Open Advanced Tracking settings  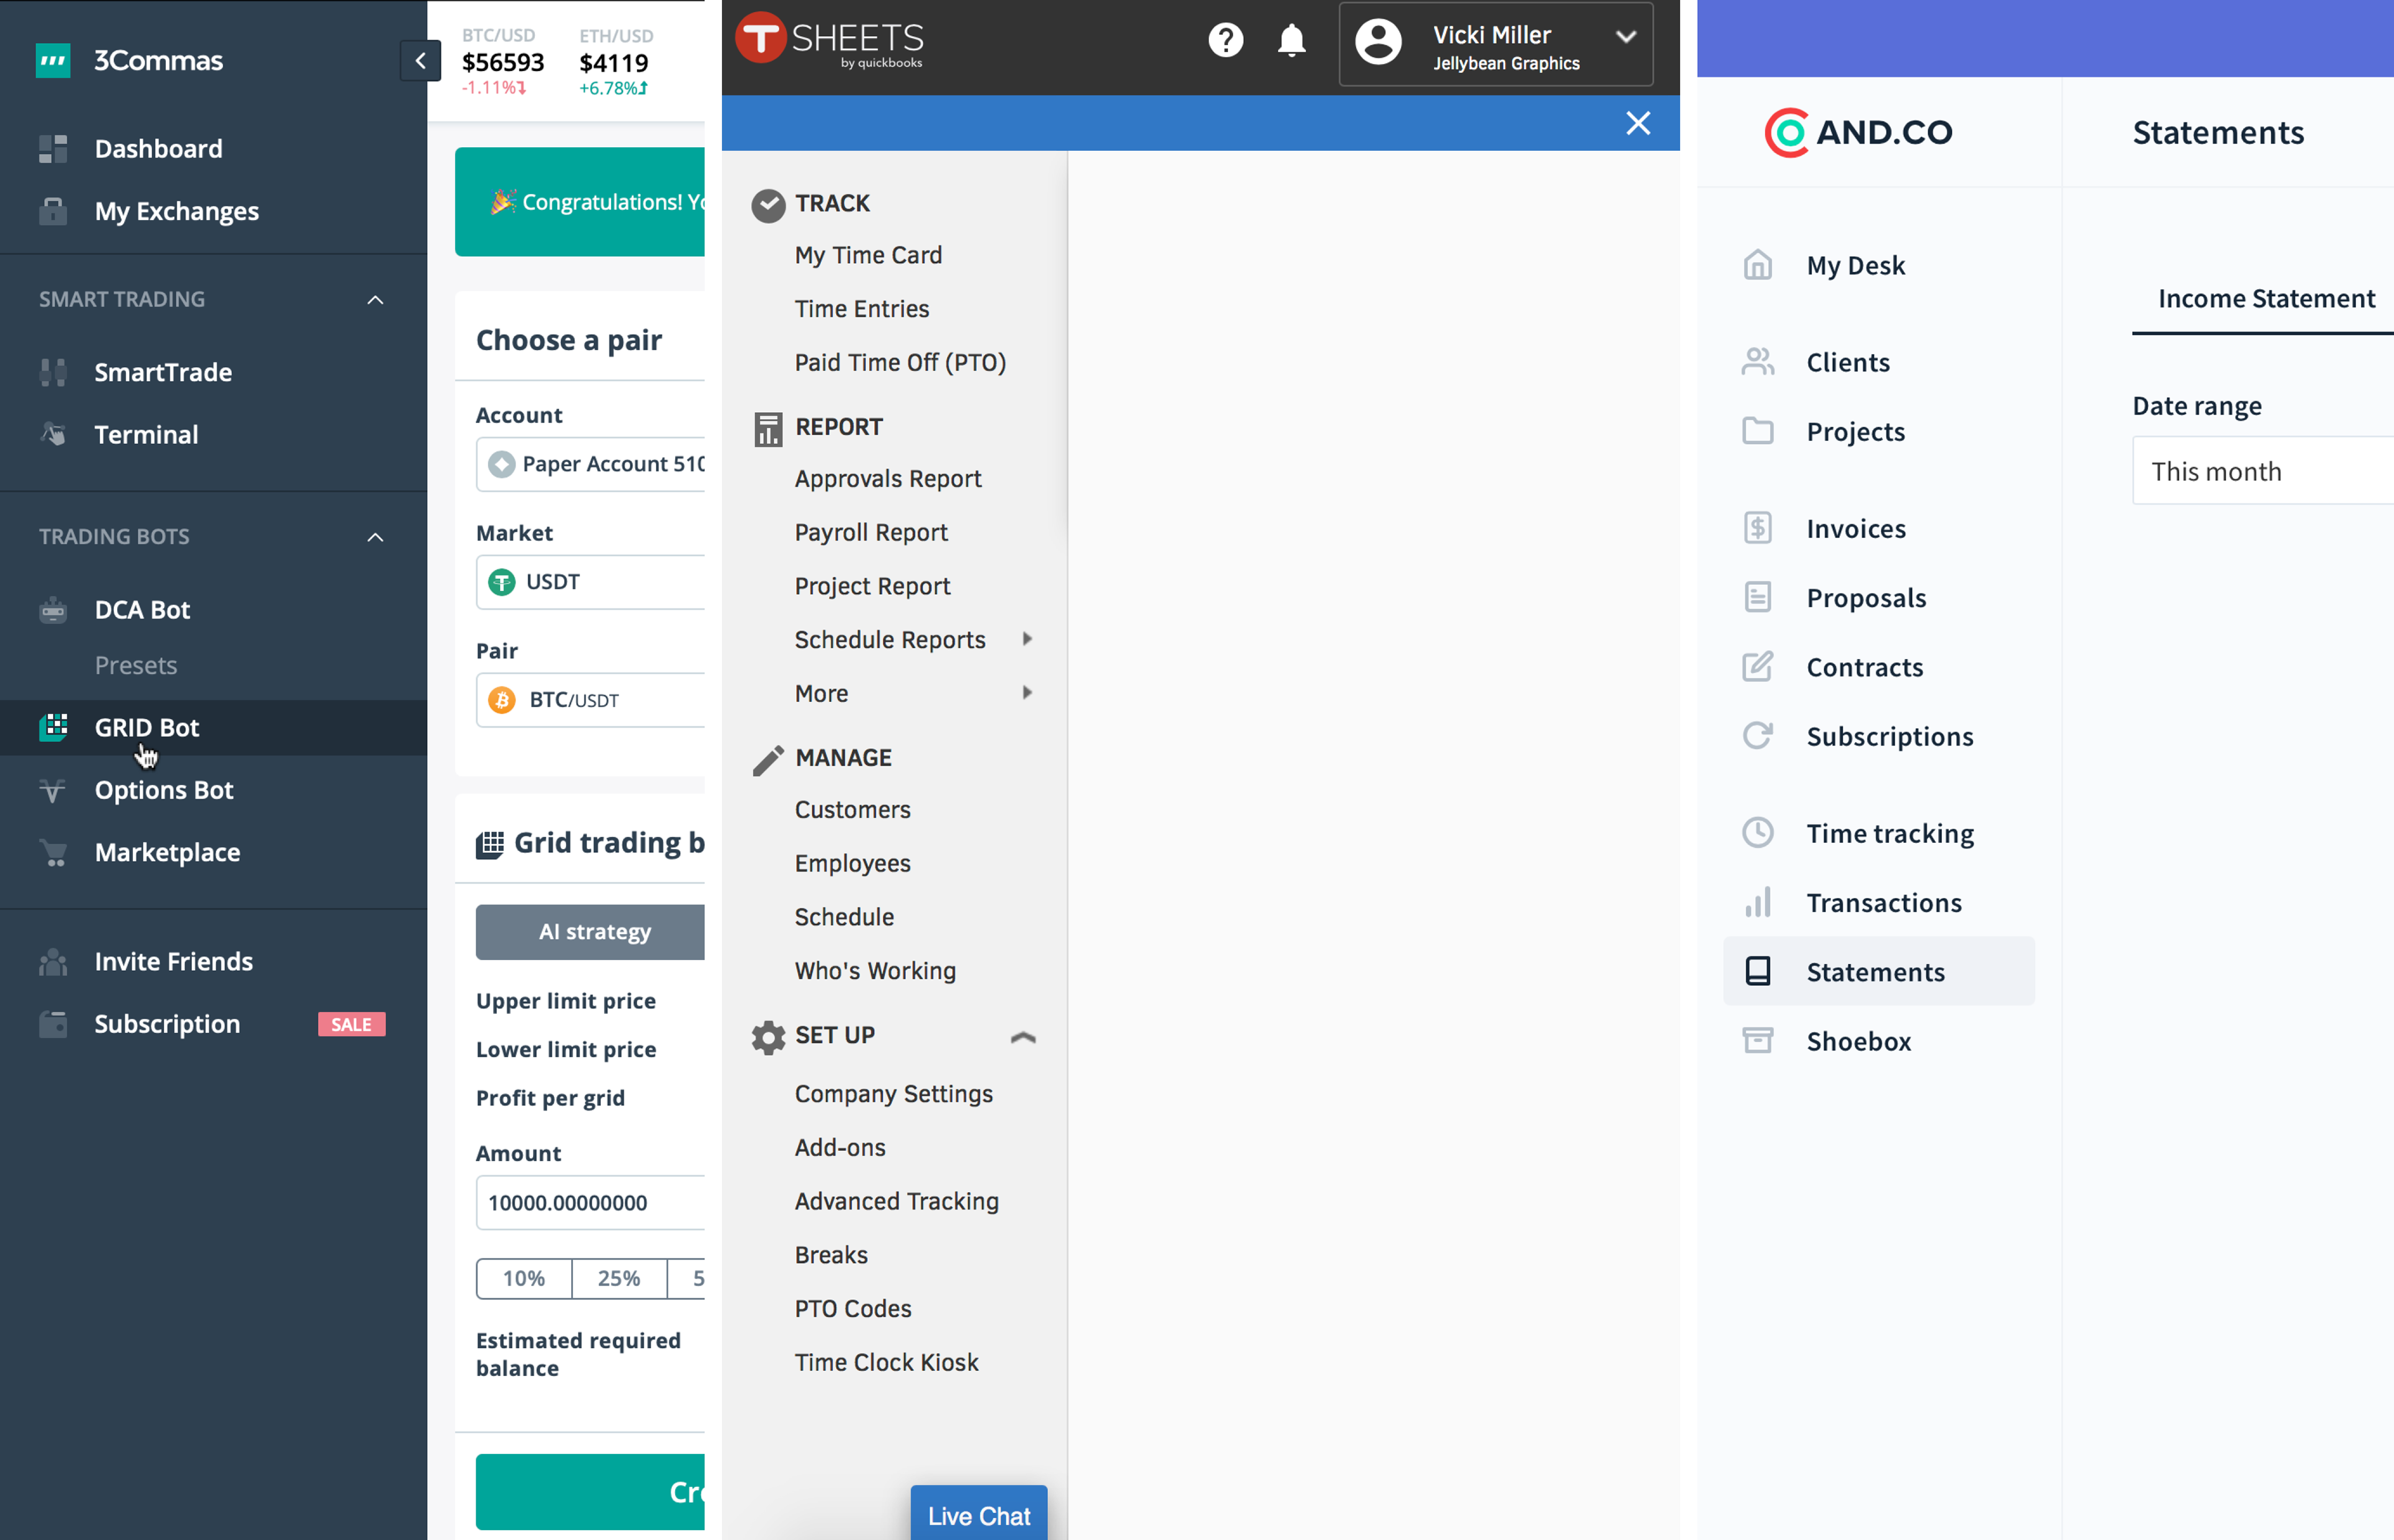(x=896, y=1201)
